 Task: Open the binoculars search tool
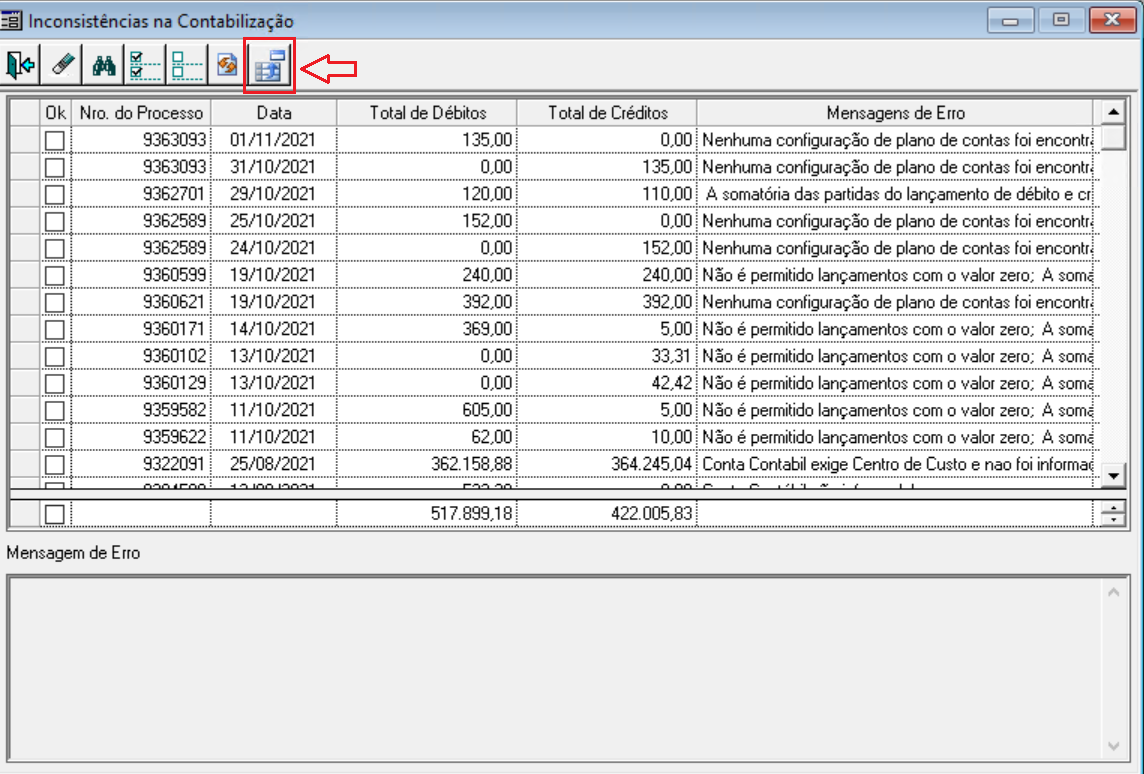(104, 66)
